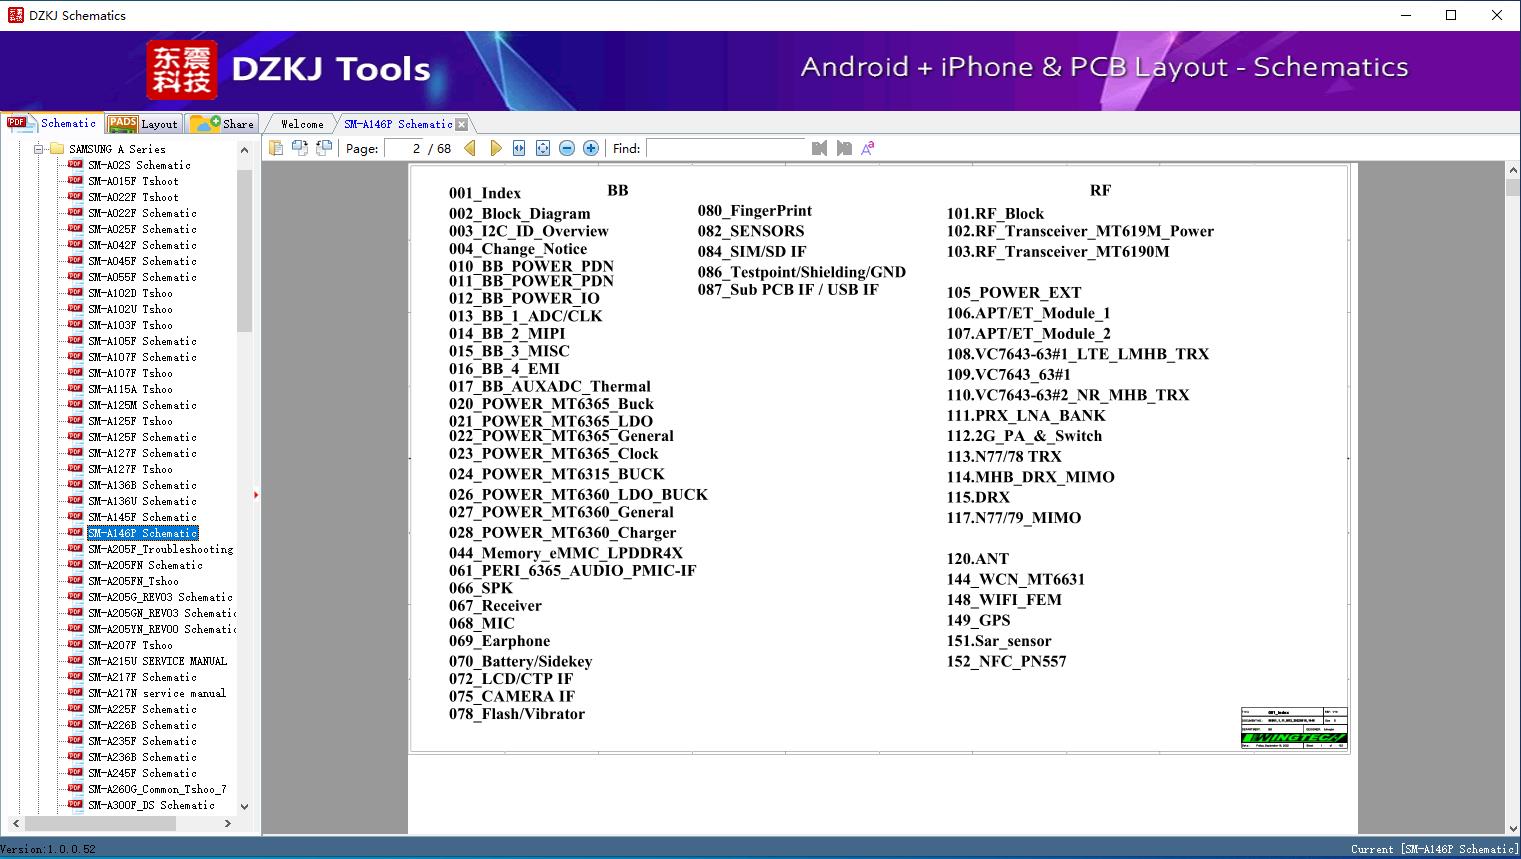
Task: Click 101.RF_Block index entry
Action: pos(995,213)
